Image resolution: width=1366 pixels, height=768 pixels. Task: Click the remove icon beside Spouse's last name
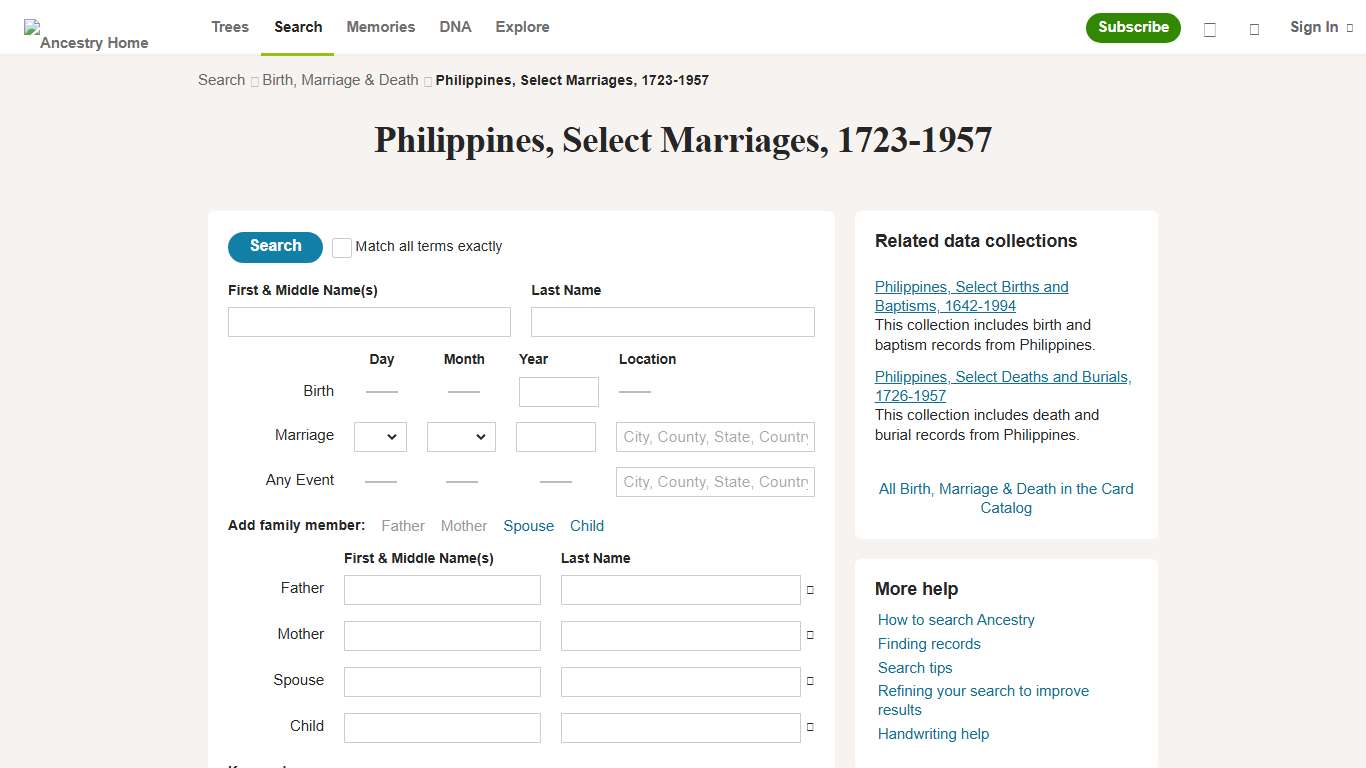coord(808,681)
